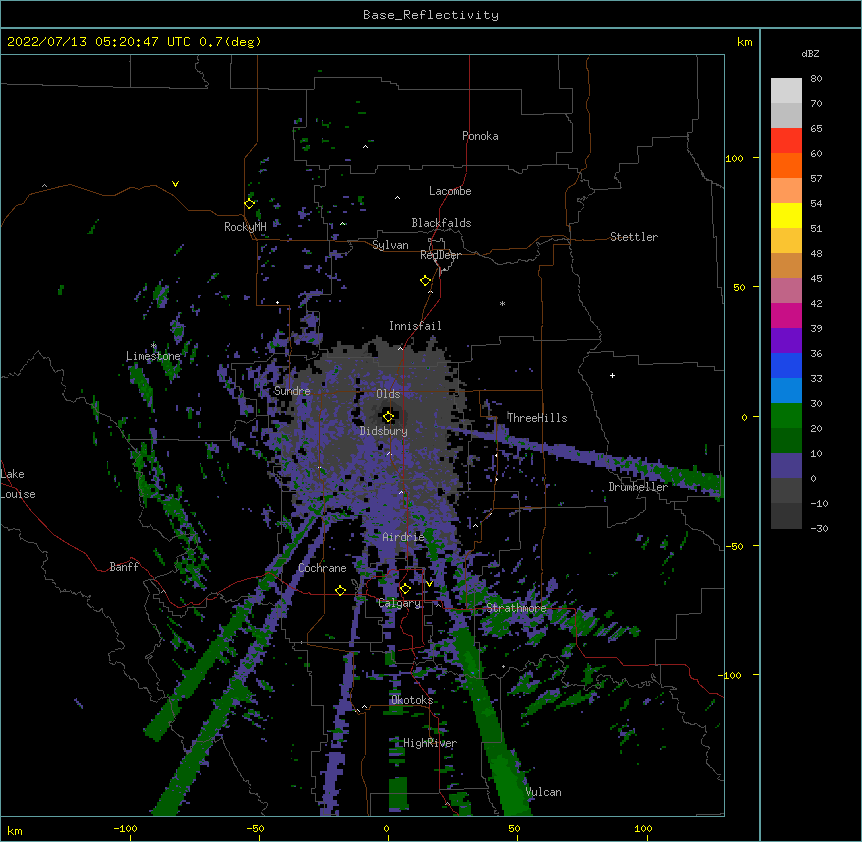Click the -30 value on the dBZ scale
The image size is (862, 842).
tap(819, 528)
